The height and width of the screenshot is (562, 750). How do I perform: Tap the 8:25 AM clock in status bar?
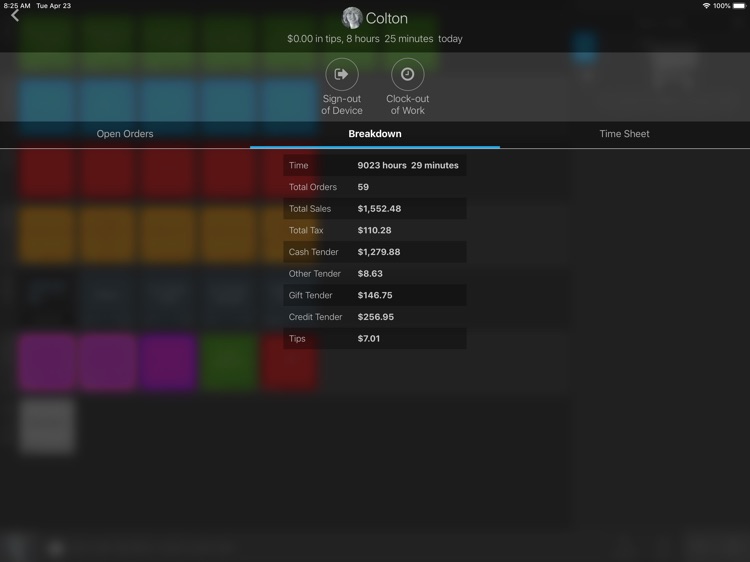coord(17,6)
